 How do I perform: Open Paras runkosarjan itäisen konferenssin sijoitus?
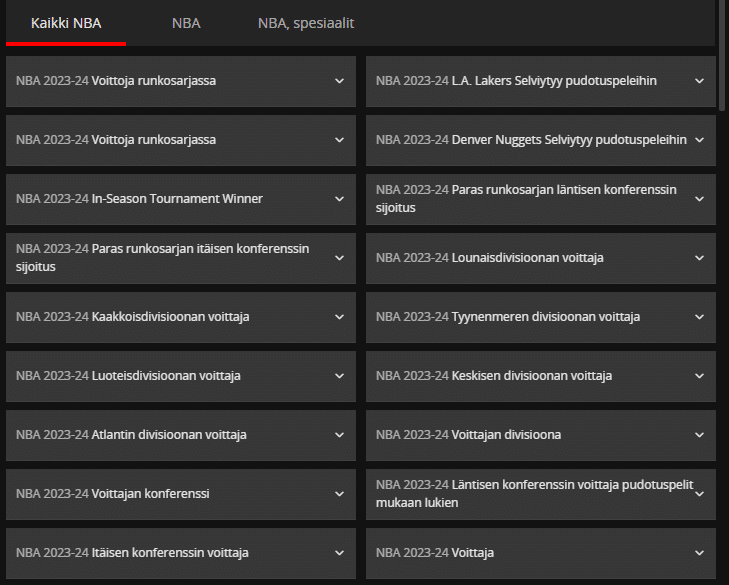click(181, 258)
